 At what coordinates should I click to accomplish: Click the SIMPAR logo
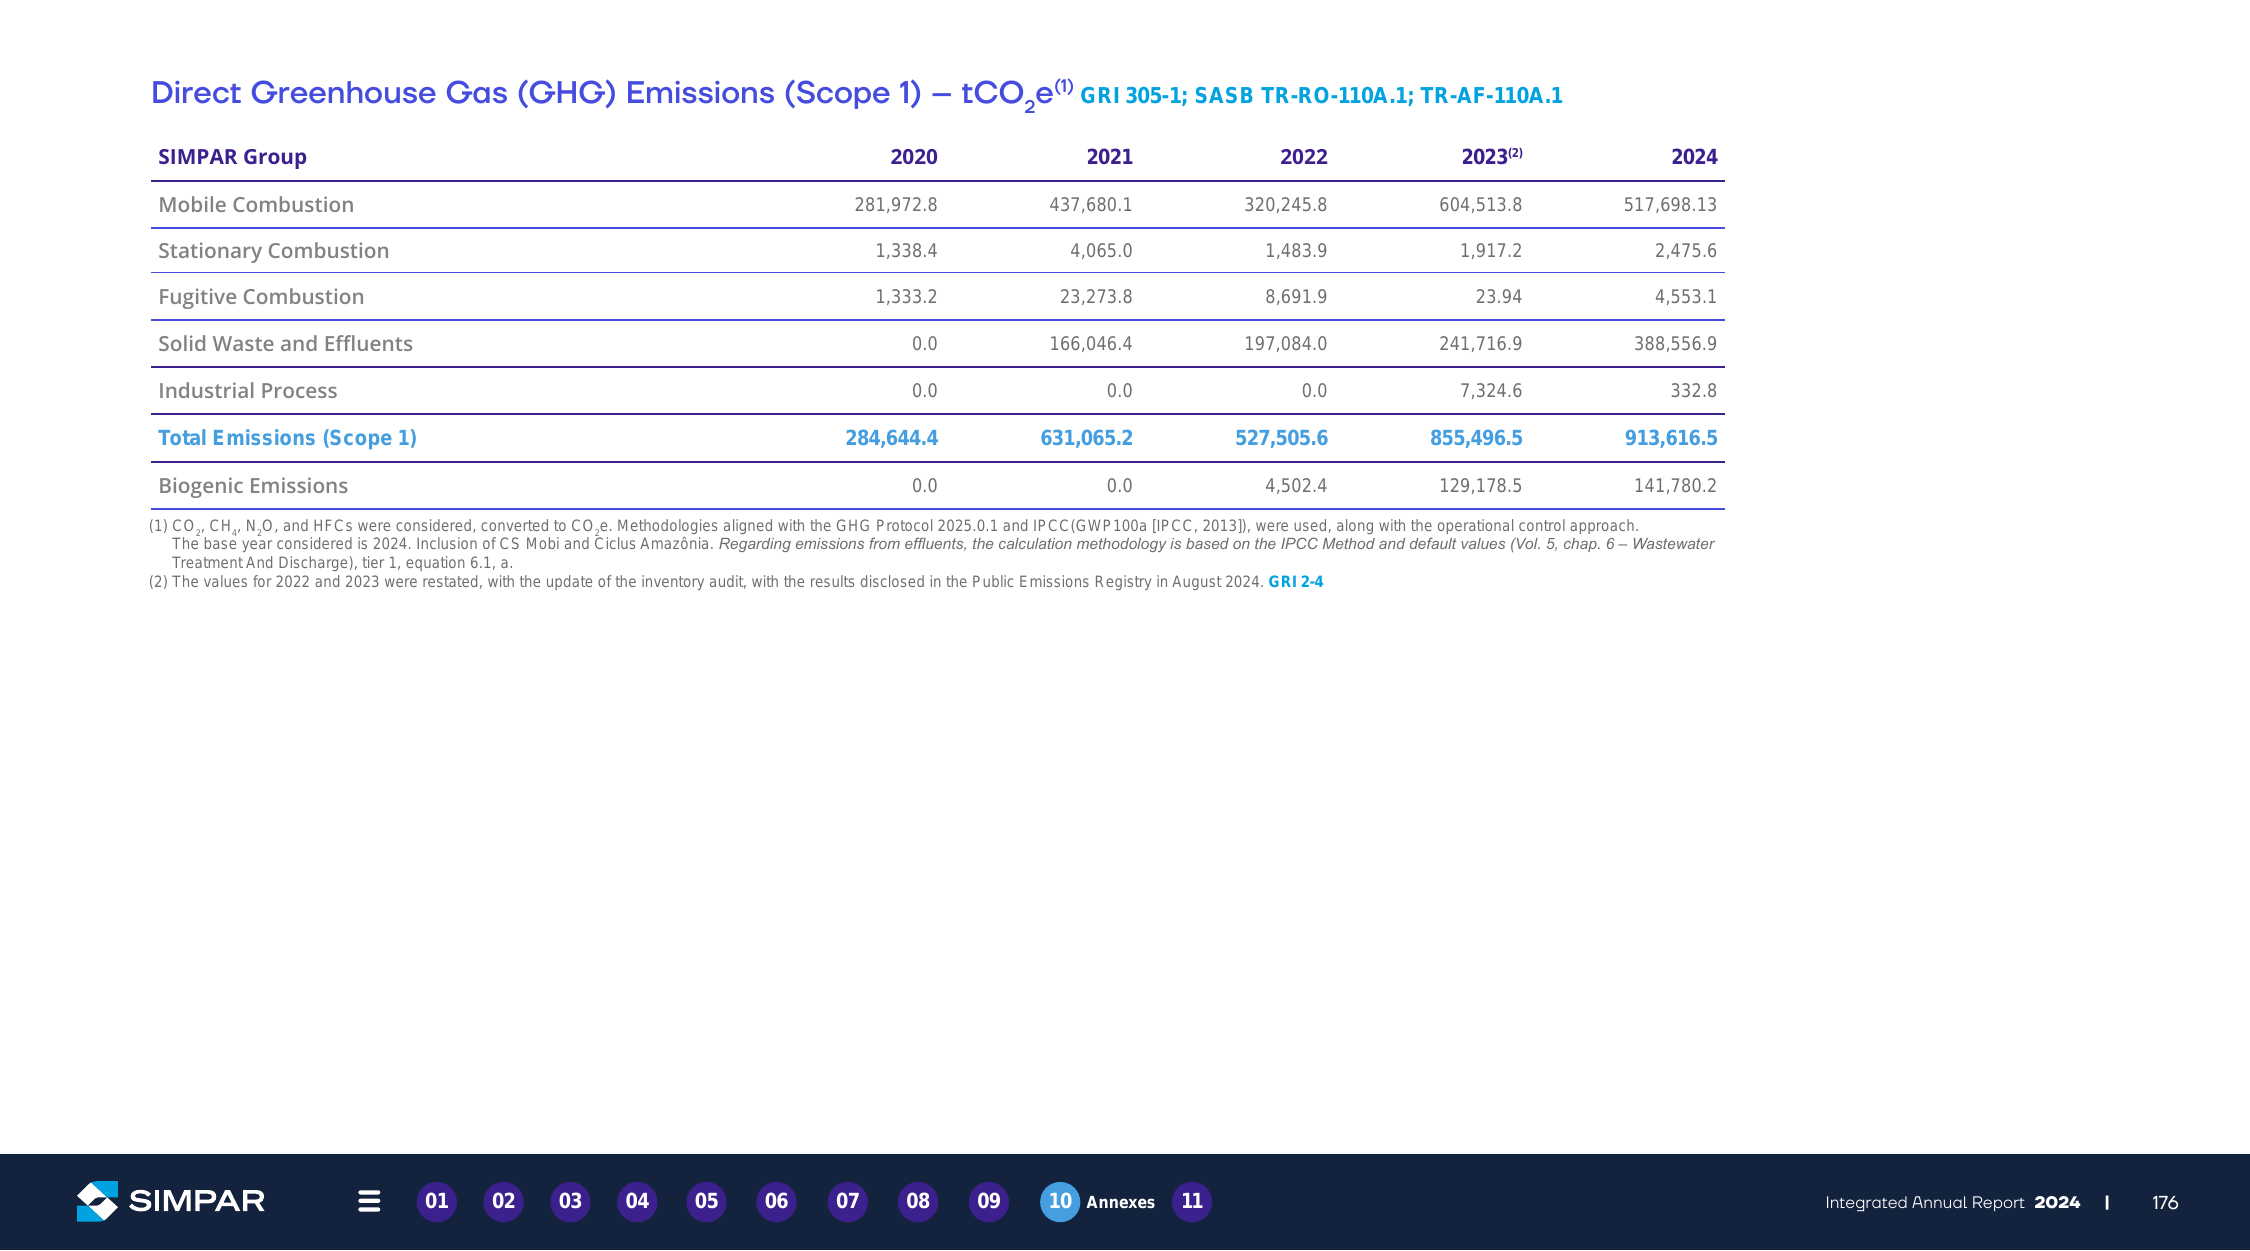(x=171, y=1201)
